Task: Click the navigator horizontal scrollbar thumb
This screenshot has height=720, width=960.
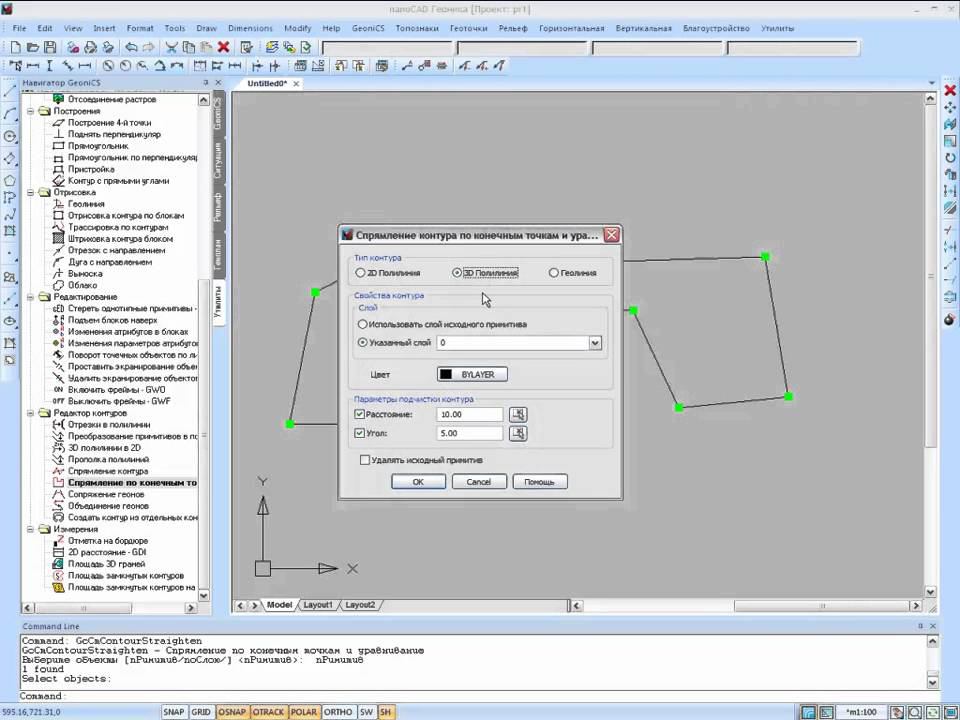Action: click(83, 608)
